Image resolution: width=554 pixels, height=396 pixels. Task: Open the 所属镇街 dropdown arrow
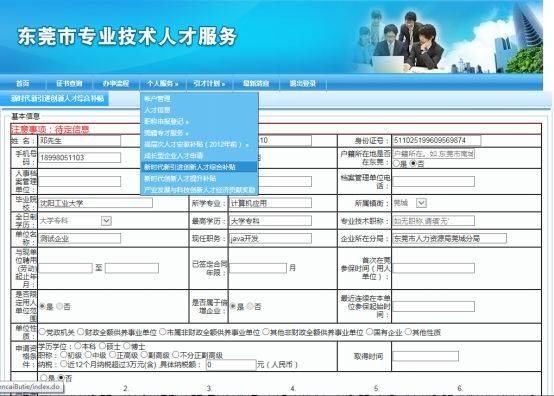tap(421, 203)
